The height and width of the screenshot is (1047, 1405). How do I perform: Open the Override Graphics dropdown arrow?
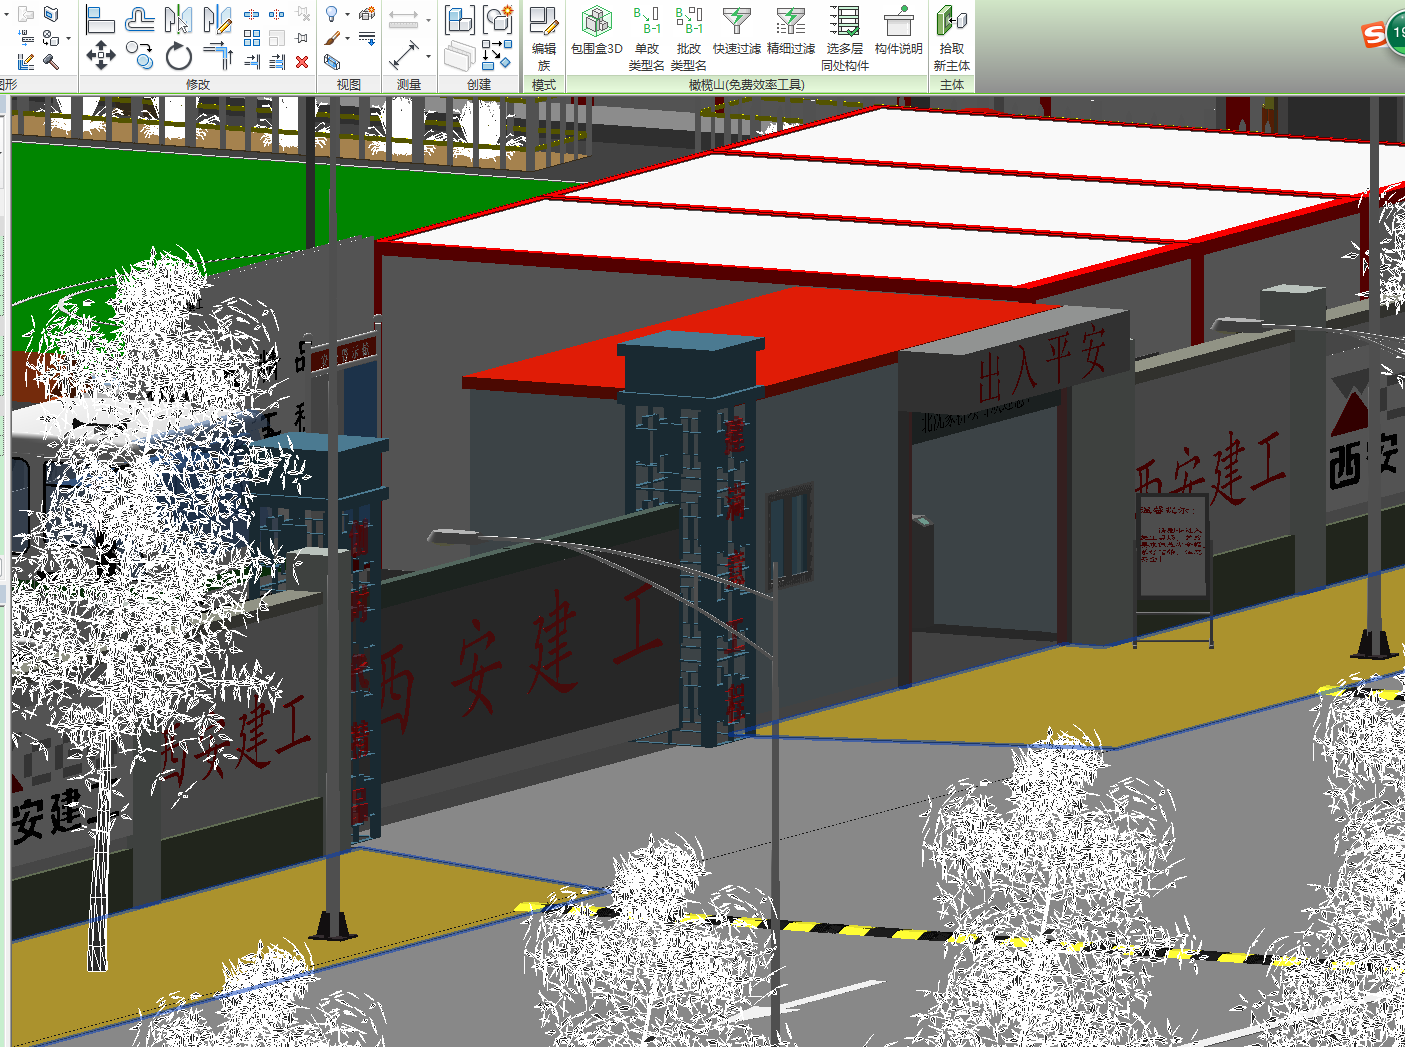347,38
